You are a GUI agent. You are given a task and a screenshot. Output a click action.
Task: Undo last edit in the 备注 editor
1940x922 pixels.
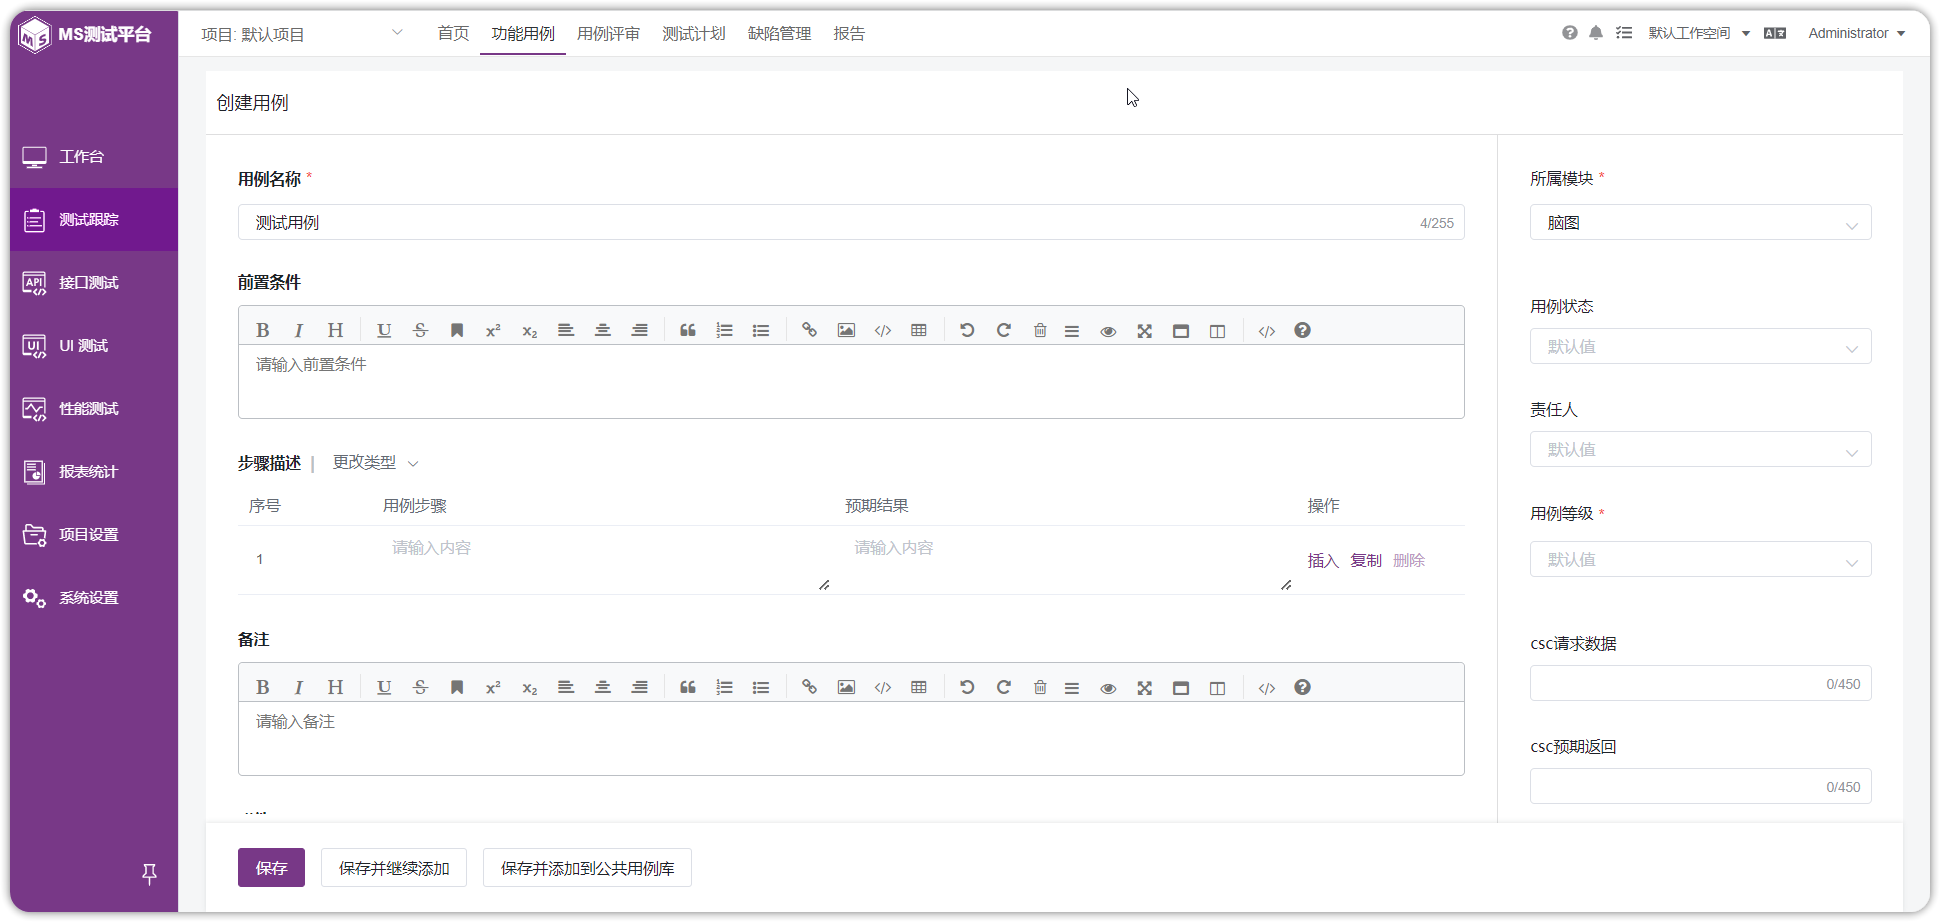(x=967, y=687)
